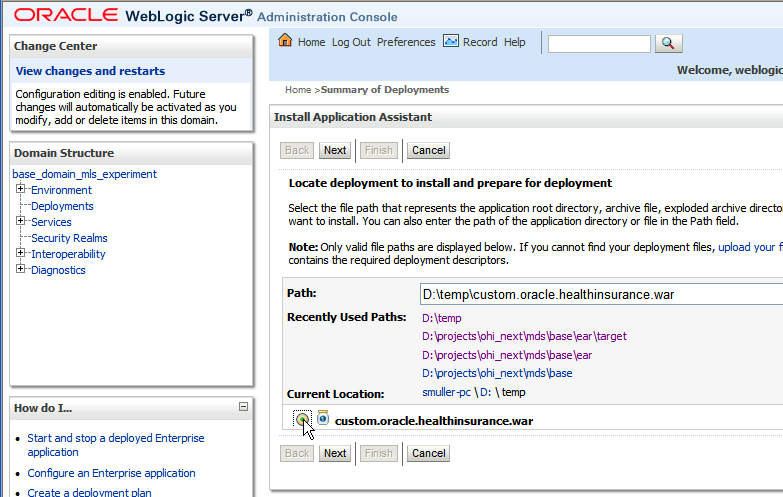Click the bottom Cancel button
This screenshot has height=497, width=783.
[428, 454]
